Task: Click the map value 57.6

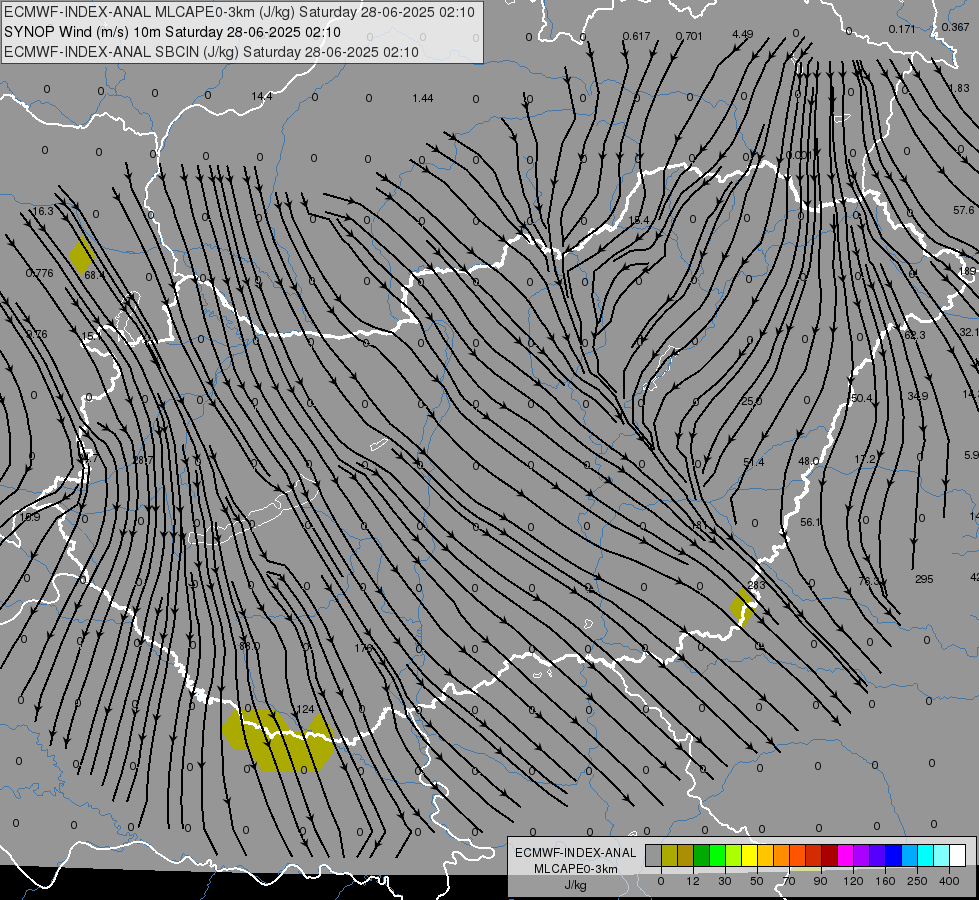Action: coord(963,210)
